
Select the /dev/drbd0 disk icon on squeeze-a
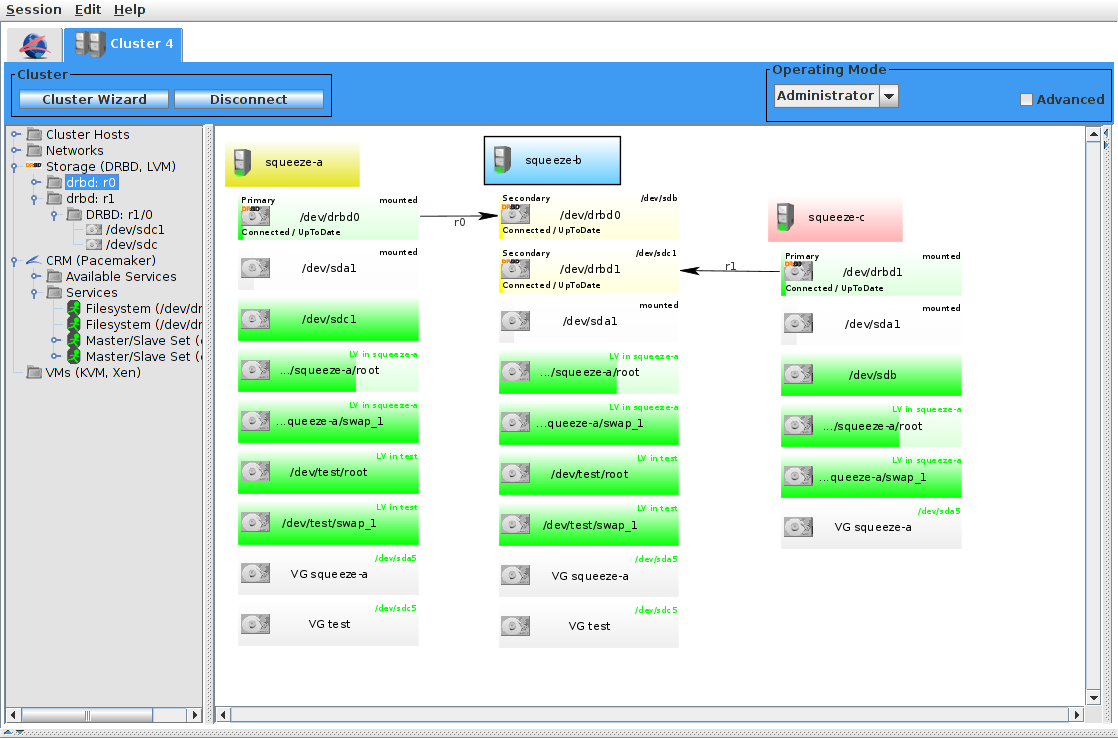click(254, 216)
